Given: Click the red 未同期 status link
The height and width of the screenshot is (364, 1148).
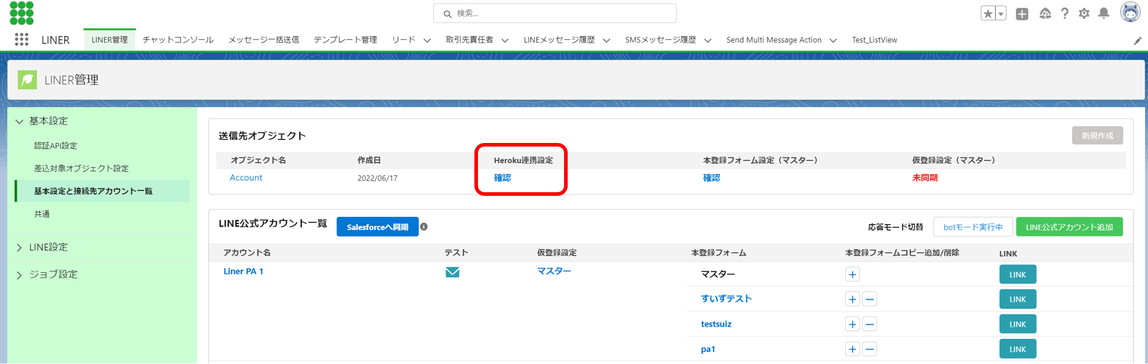Looking at the screenshot, I should [925, 177].
